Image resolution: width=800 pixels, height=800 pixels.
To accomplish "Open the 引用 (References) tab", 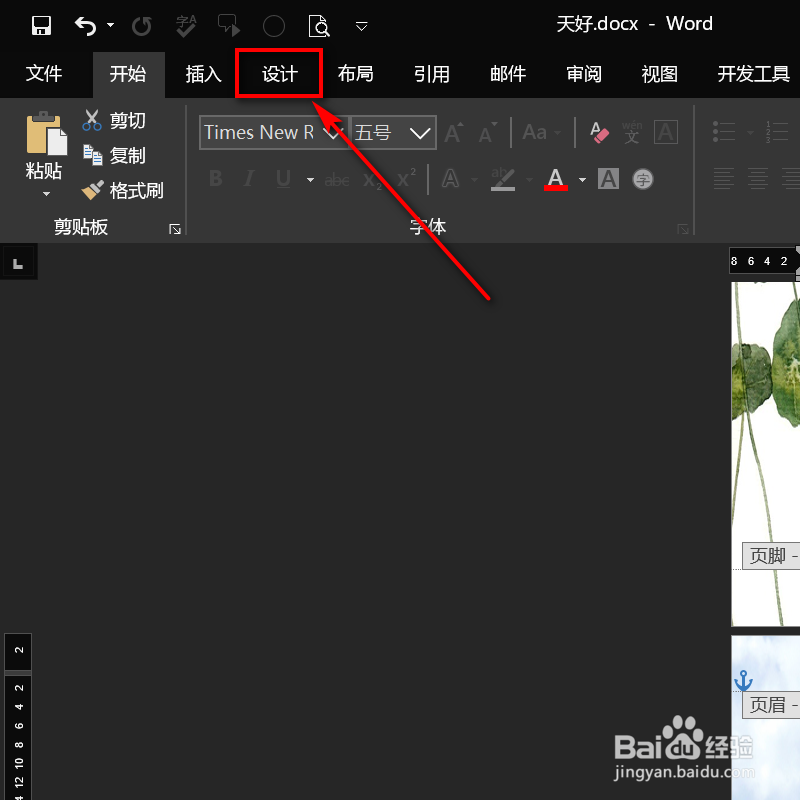I will pyautogui.click(x=432, y=73).
